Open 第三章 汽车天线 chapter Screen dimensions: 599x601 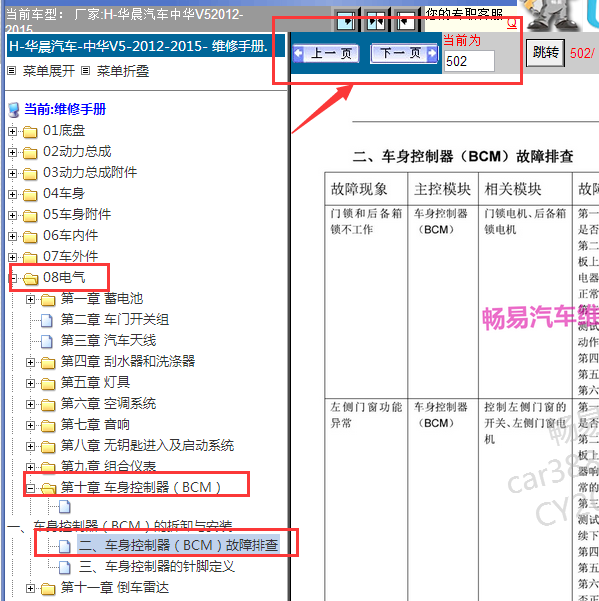[108, 340]
